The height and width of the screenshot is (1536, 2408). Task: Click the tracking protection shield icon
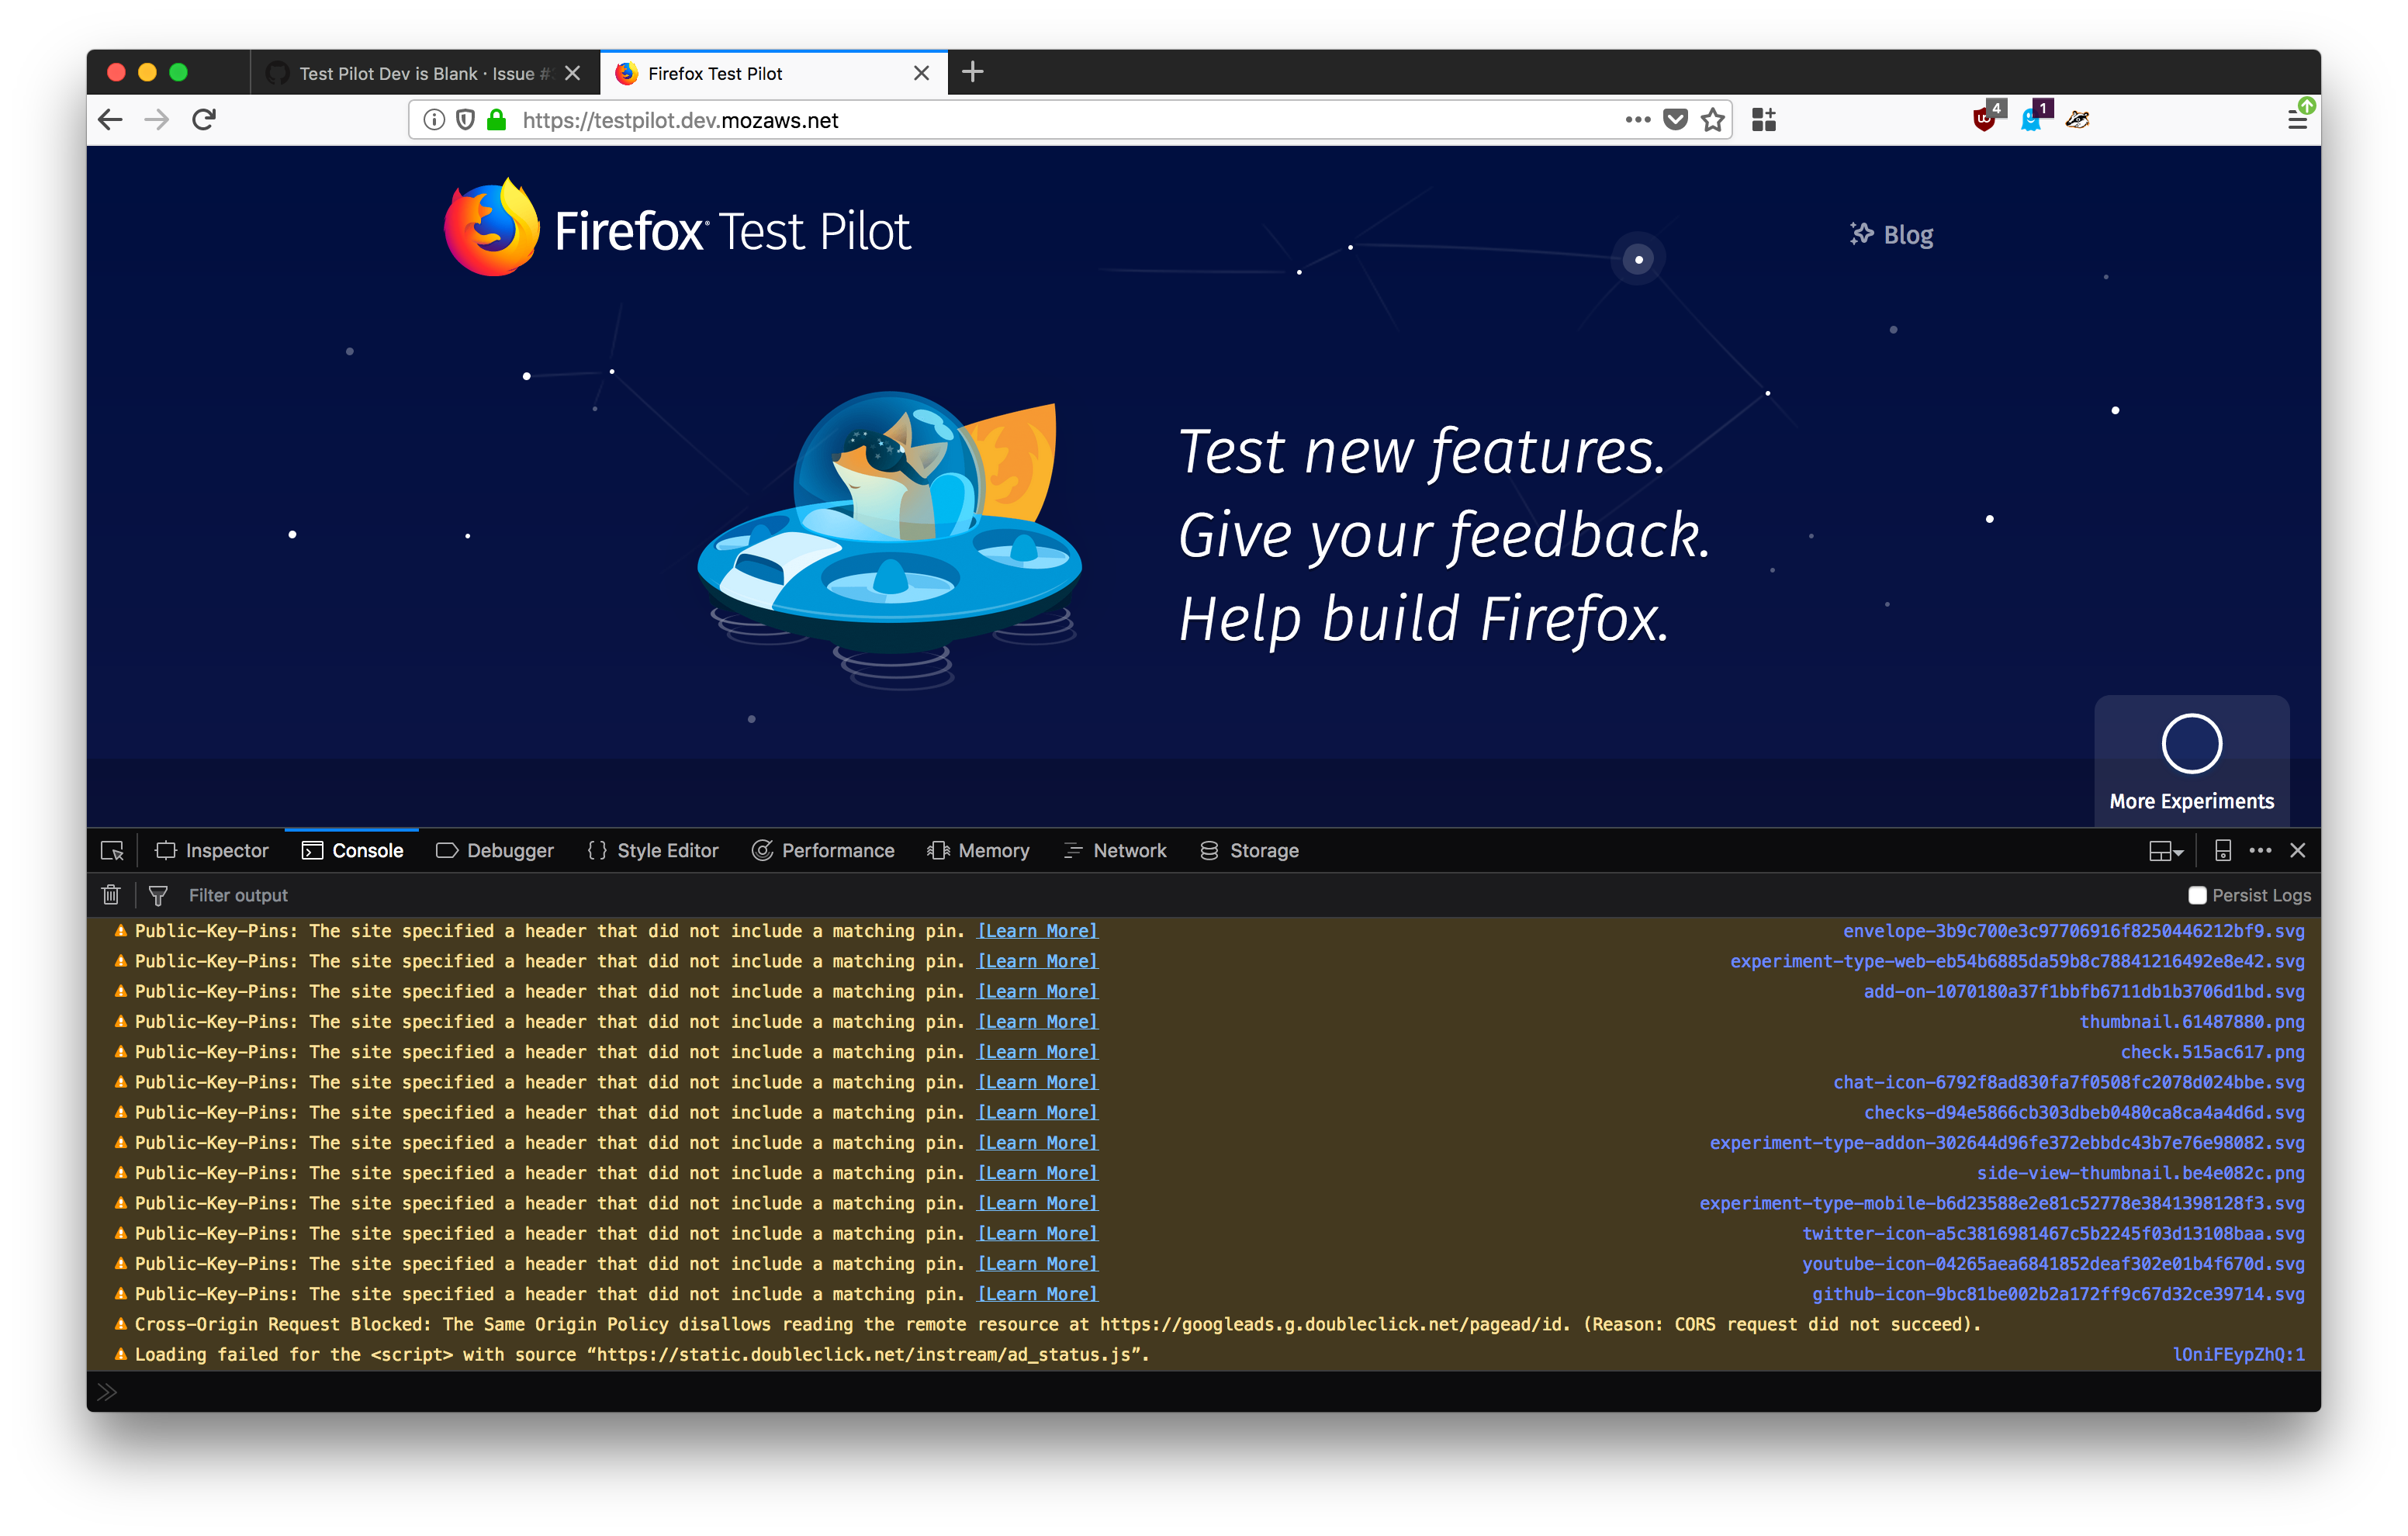coord(465,120)
